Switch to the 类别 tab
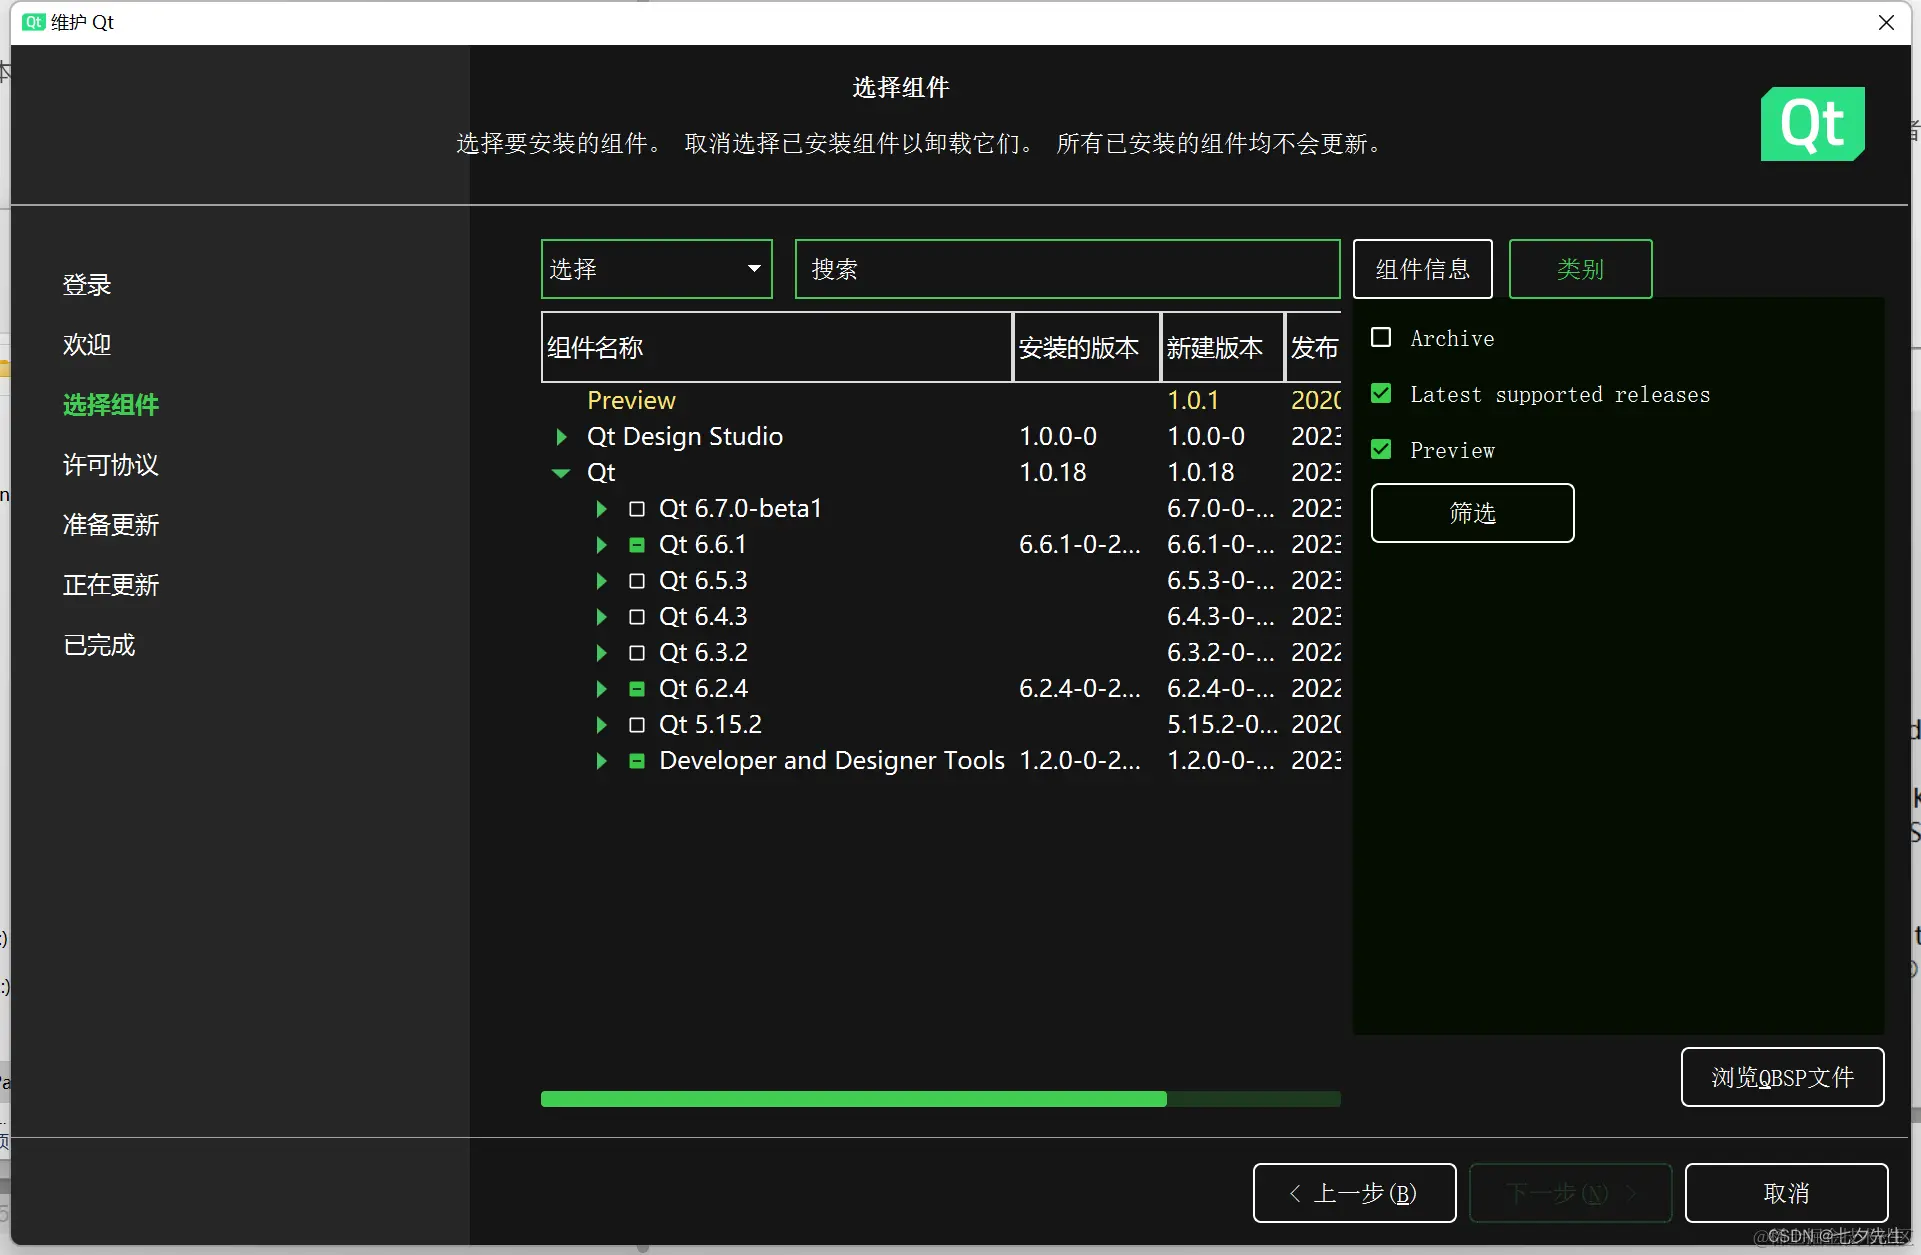 tap(1579, 269)
